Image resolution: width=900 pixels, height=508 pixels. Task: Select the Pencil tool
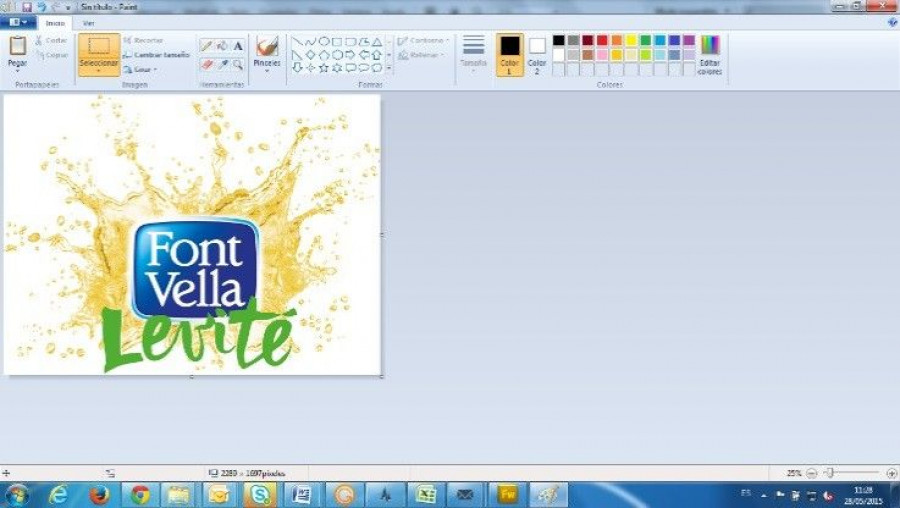[207, 46]
